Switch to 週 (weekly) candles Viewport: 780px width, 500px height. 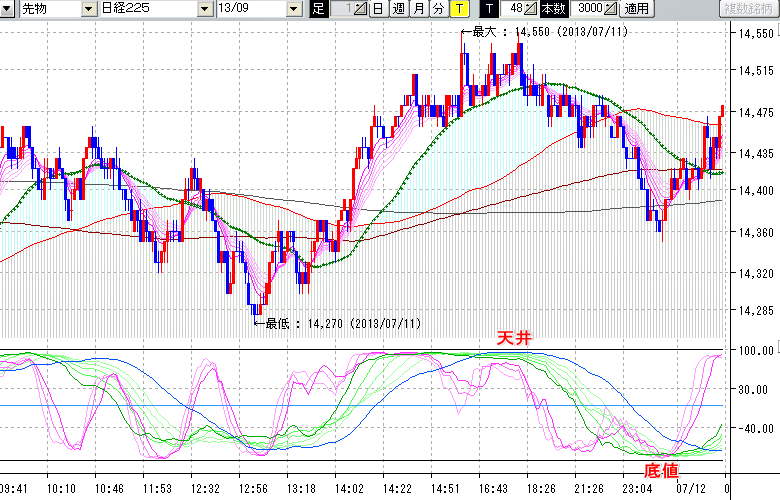point(399,9)
